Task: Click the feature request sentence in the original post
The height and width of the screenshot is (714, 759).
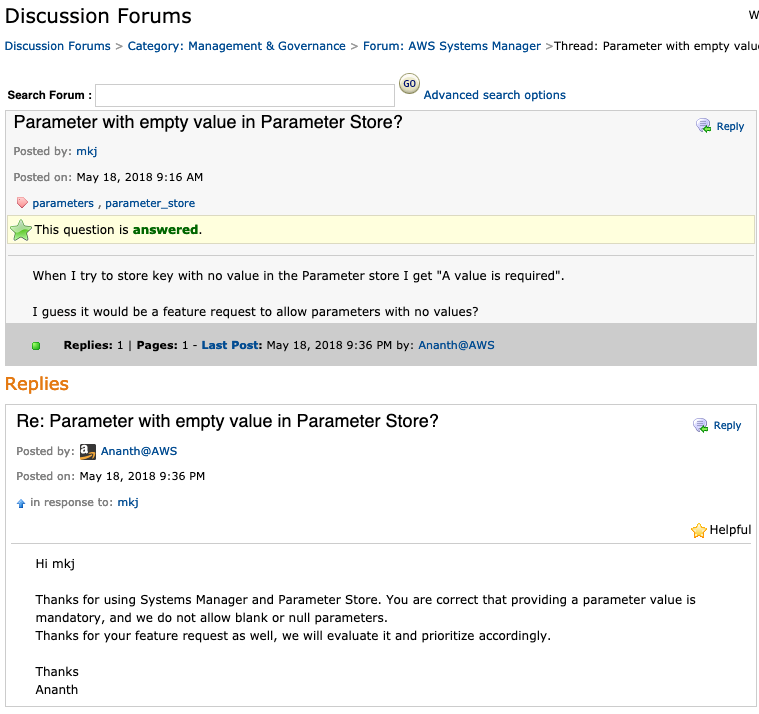Action: pyautogui.click(x=255, y=312)
